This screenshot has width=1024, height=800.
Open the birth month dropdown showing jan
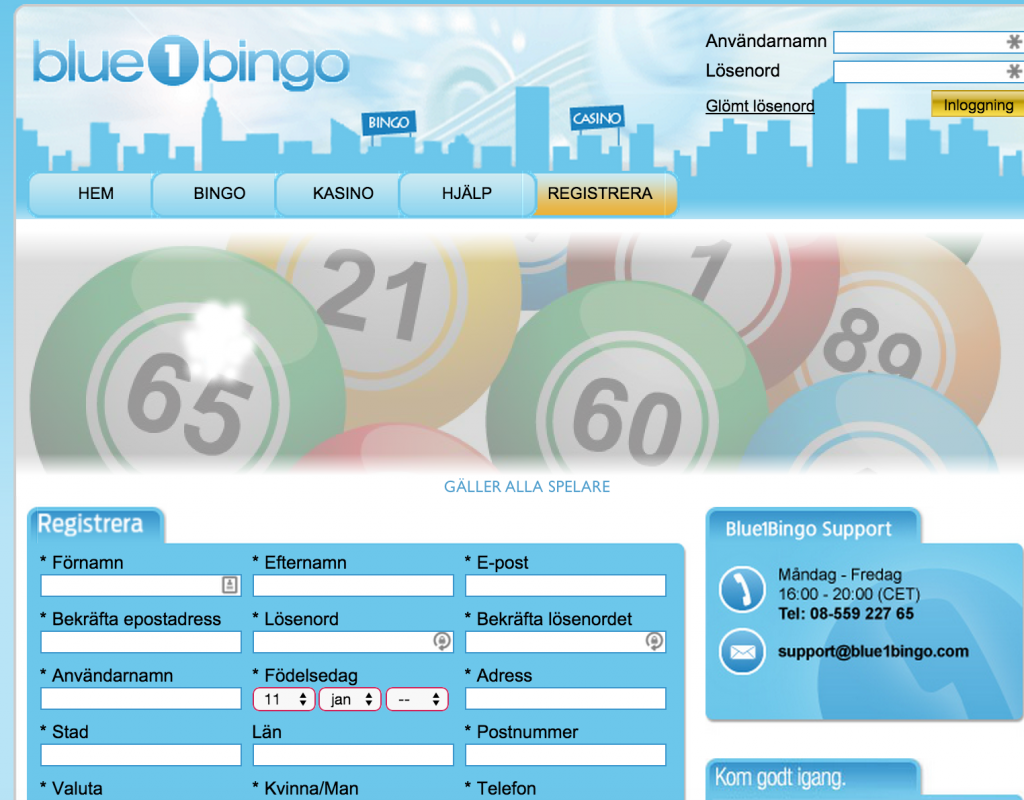click(350, 699)
